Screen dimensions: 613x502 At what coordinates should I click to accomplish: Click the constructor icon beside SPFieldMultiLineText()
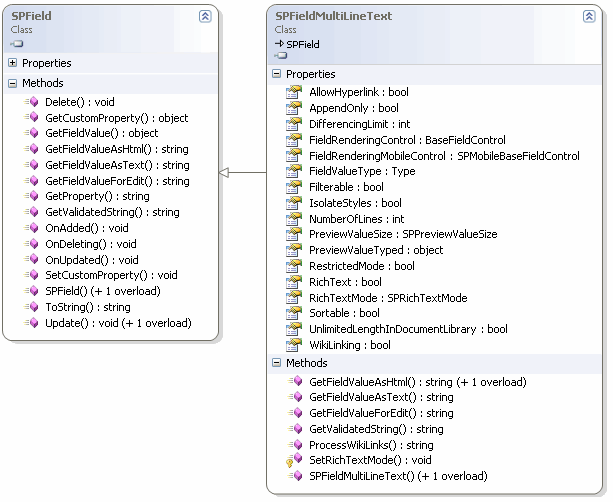click(296, 476)
